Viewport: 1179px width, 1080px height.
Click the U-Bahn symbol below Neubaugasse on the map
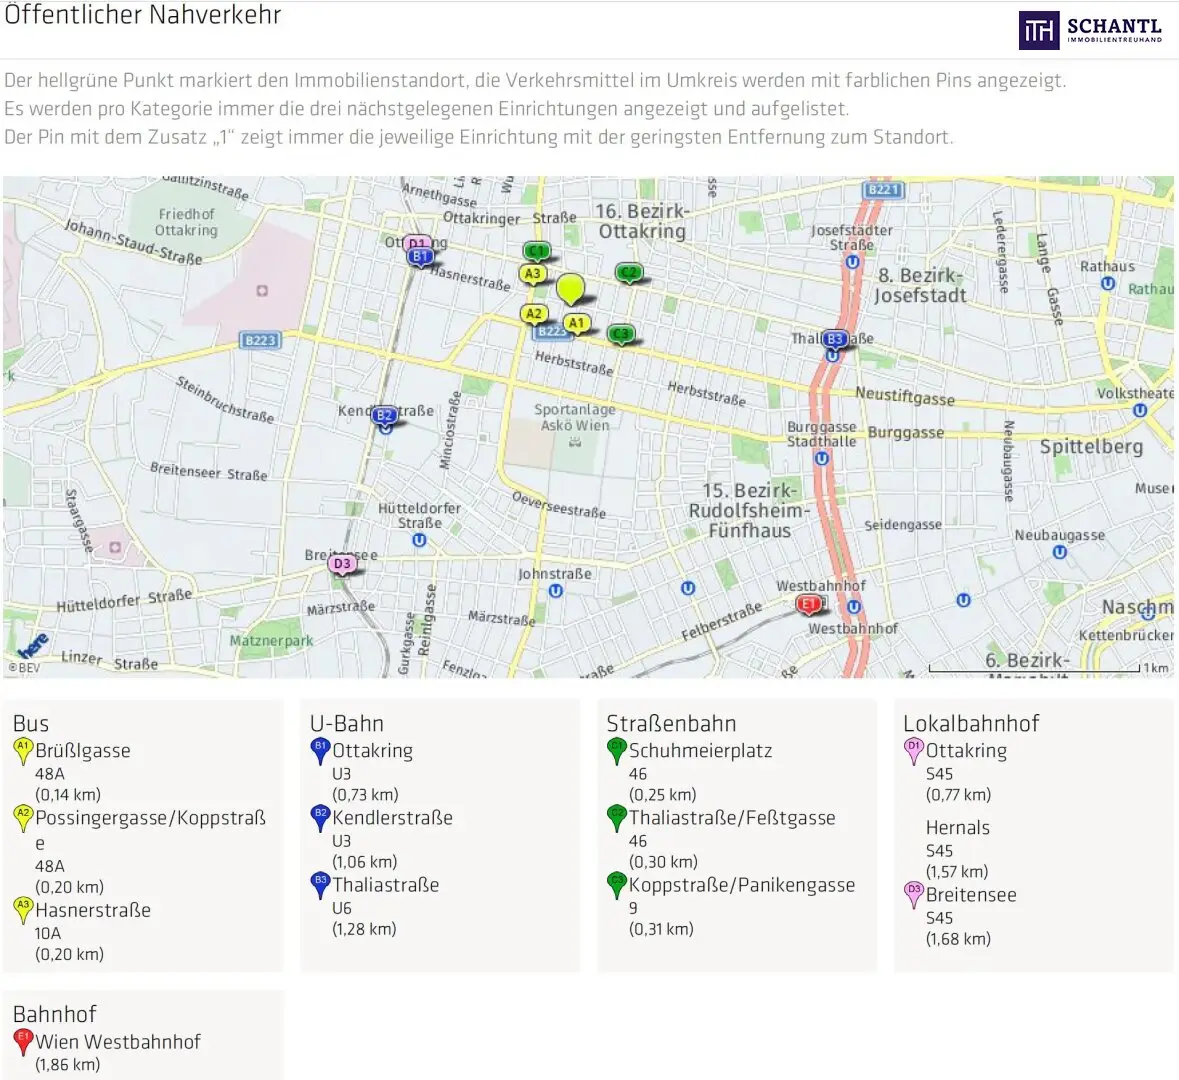click(x=1059, y=552)
